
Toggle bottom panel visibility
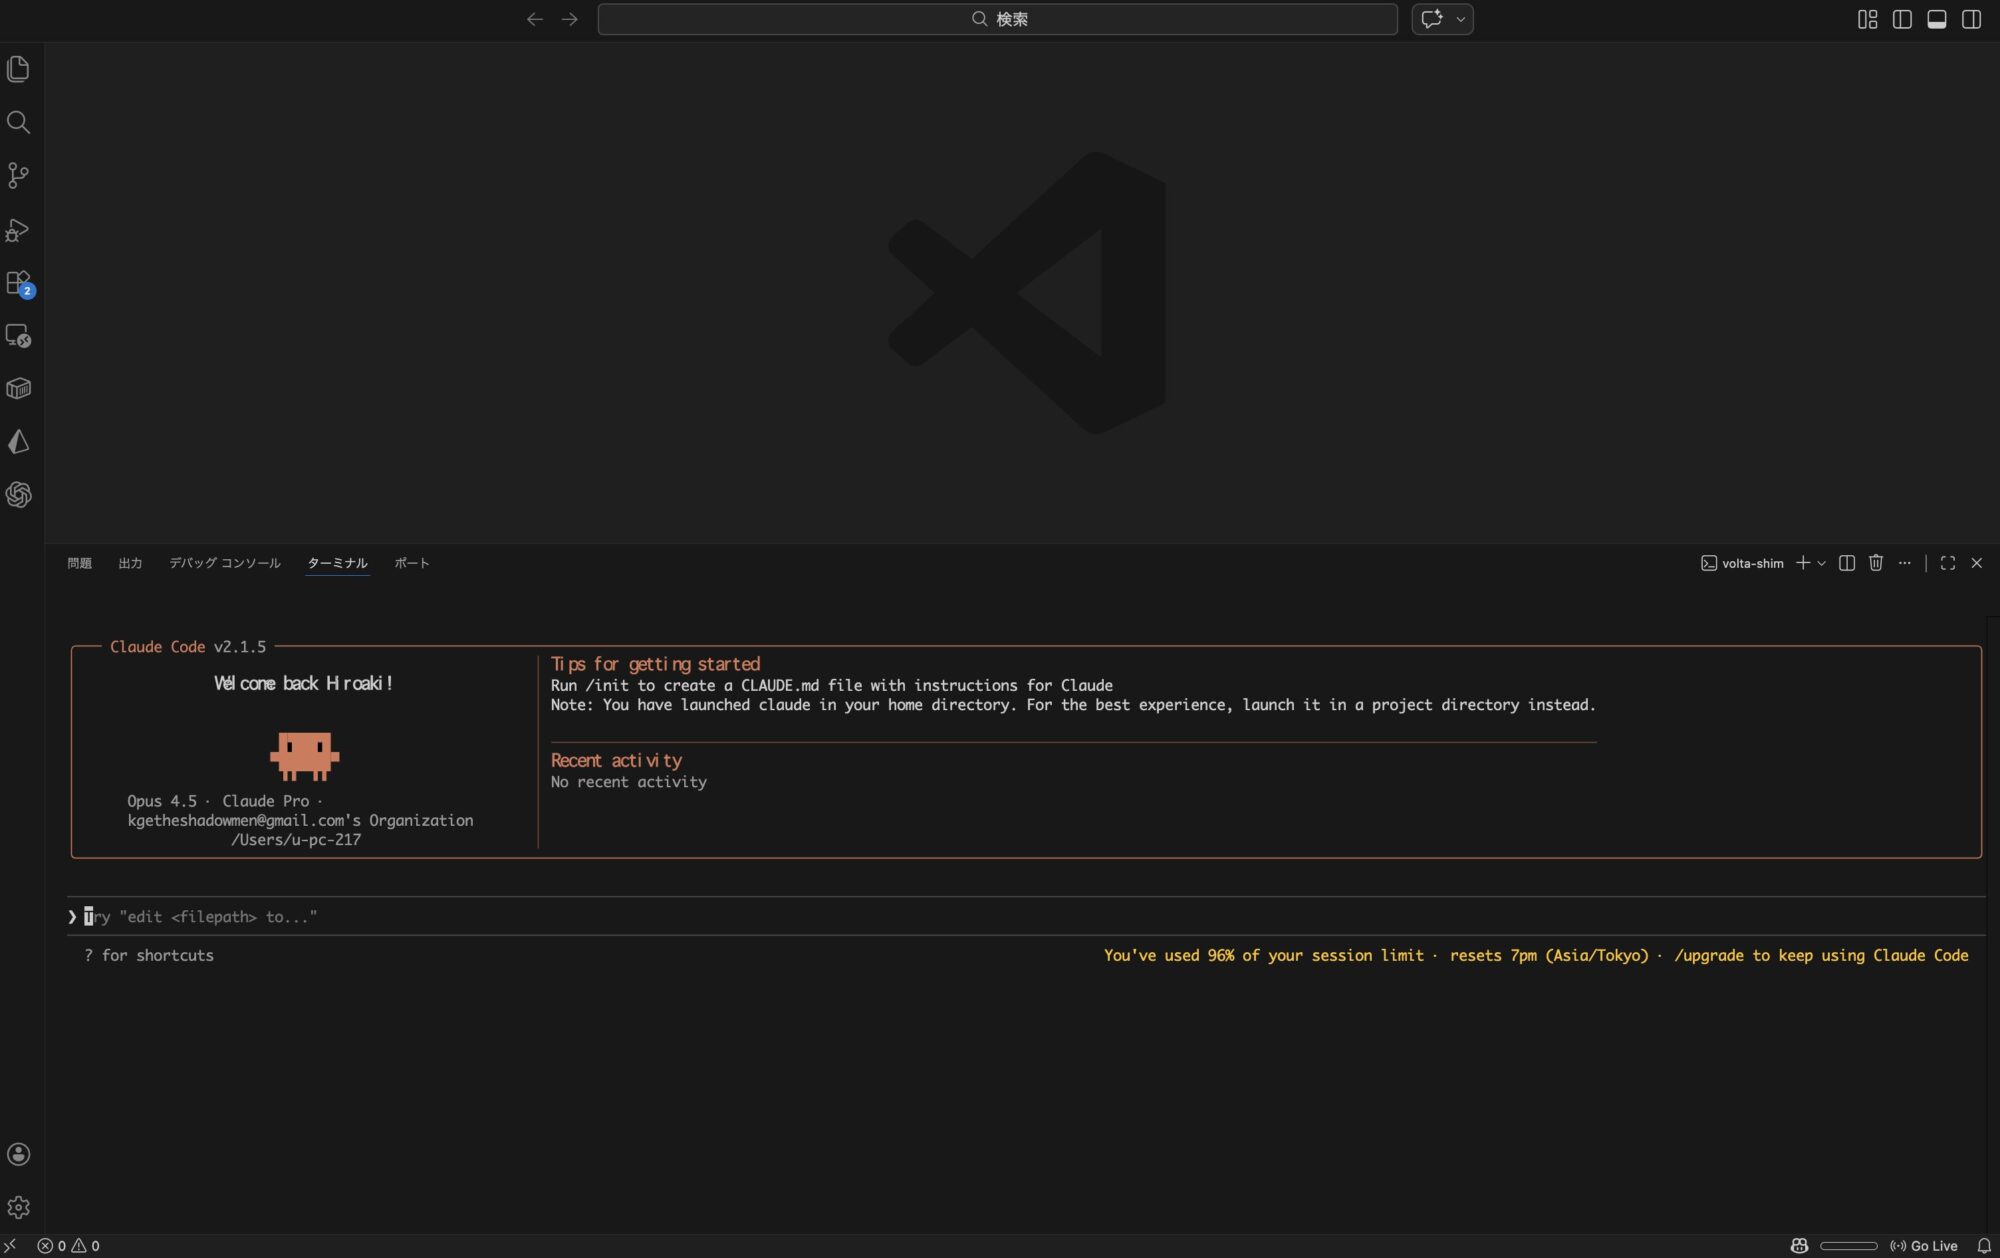[x=1937, y=19]
